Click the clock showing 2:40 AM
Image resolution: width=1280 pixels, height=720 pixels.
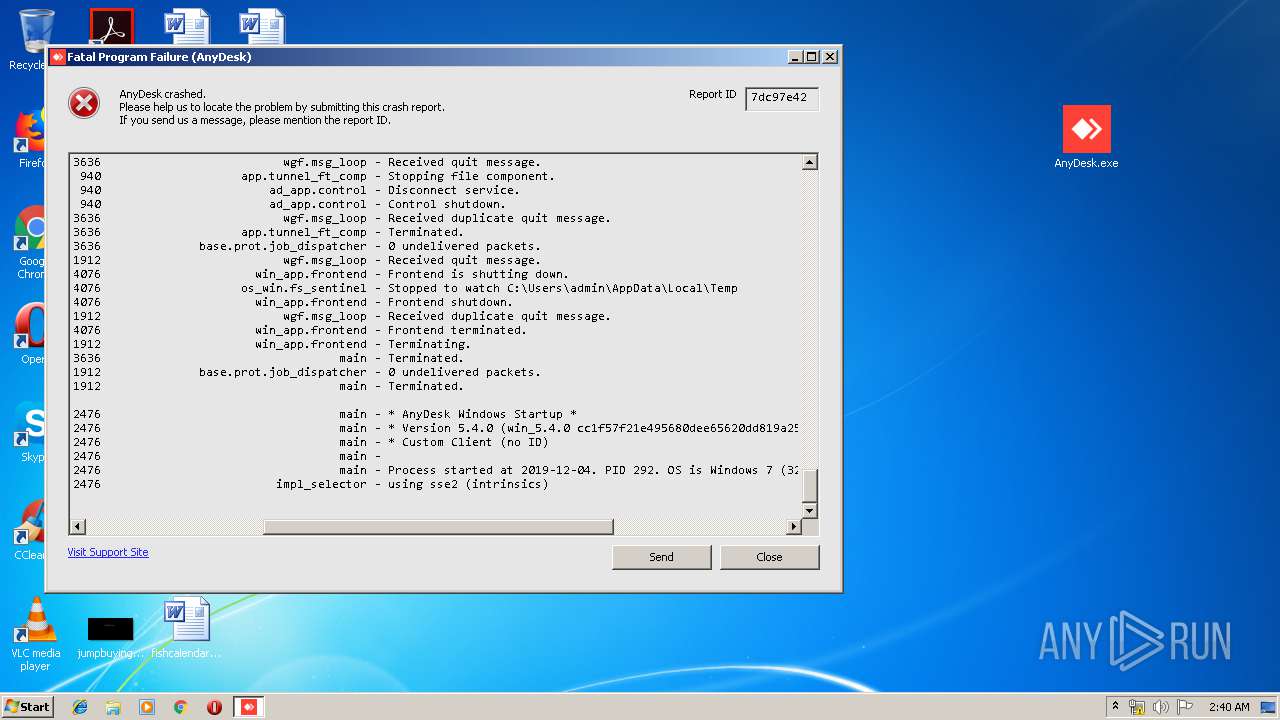point(1229,707)
